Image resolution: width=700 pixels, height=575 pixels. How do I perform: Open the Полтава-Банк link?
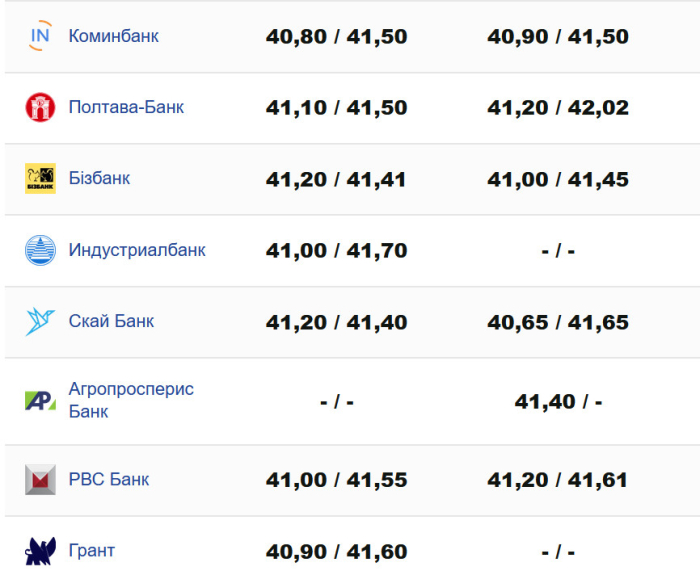click(x=126, y=107)
